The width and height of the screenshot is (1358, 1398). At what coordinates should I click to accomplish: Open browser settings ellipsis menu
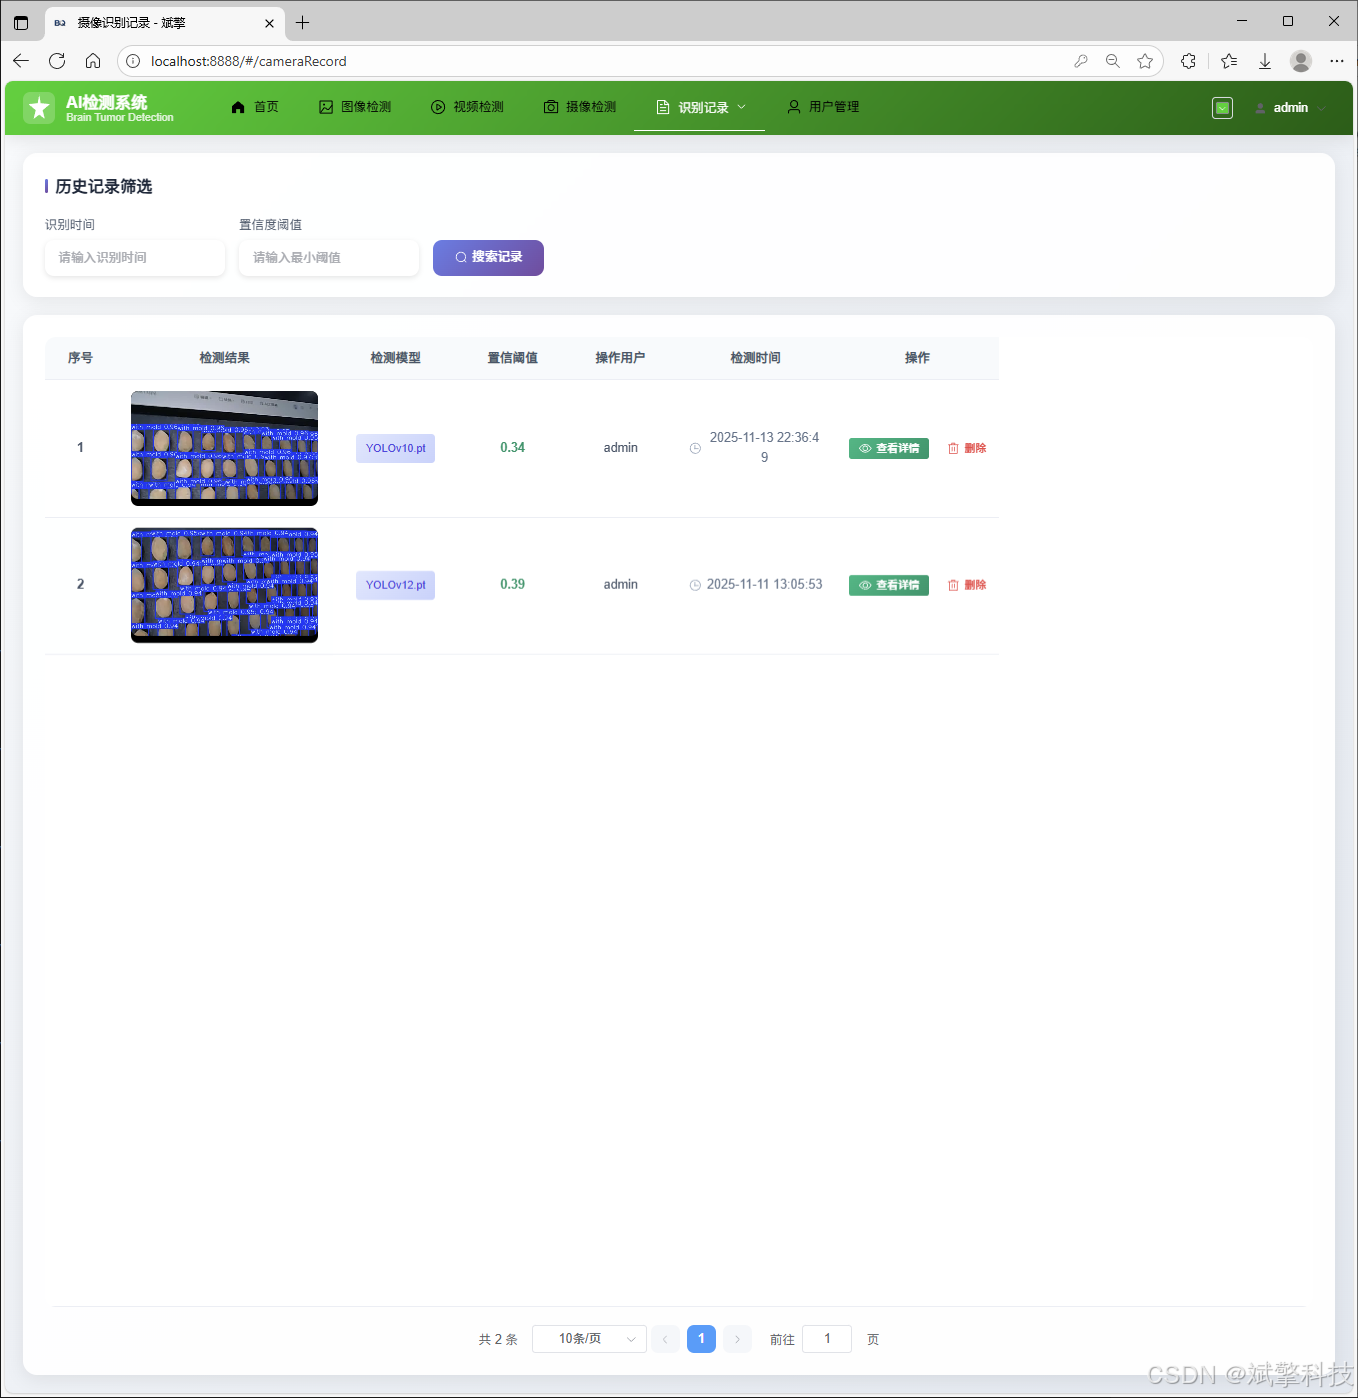pyautogui.click(x=1337, y=61)
